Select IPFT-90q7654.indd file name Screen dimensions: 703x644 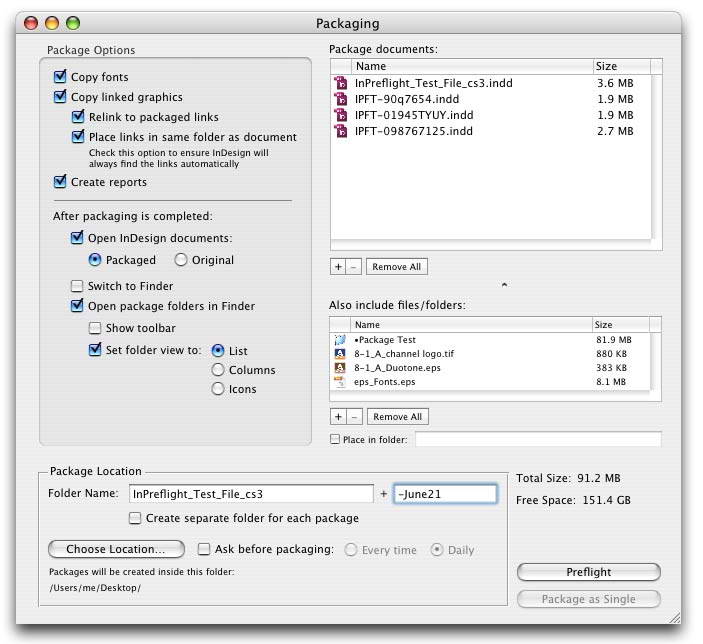(x=407, y=99)
